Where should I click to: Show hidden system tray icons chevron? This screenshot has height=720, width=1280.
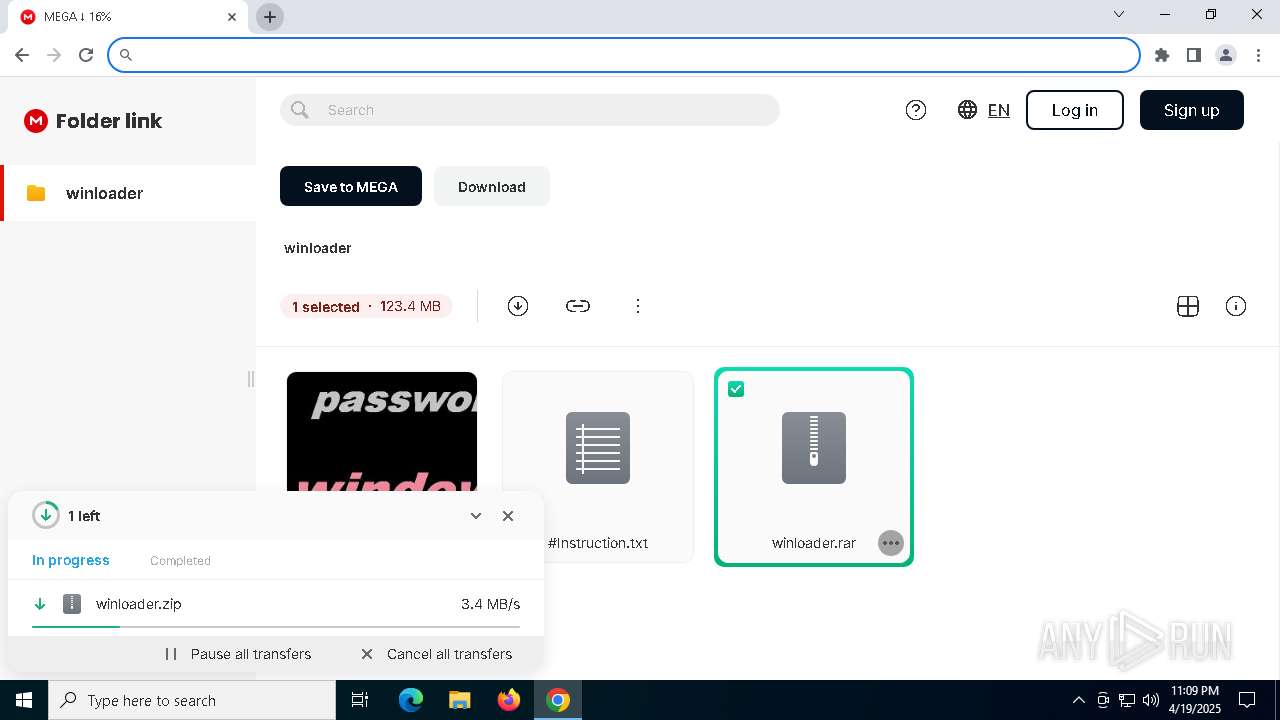[x=1078, y=700]
